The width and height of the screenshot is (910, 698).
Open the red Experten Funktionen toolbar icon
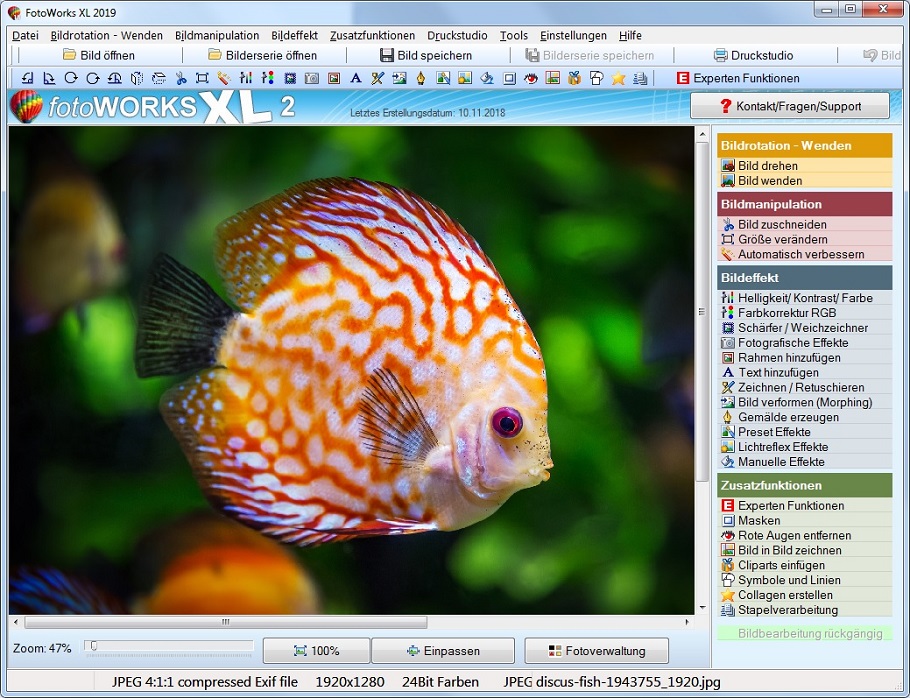click(x=683, y=78)
